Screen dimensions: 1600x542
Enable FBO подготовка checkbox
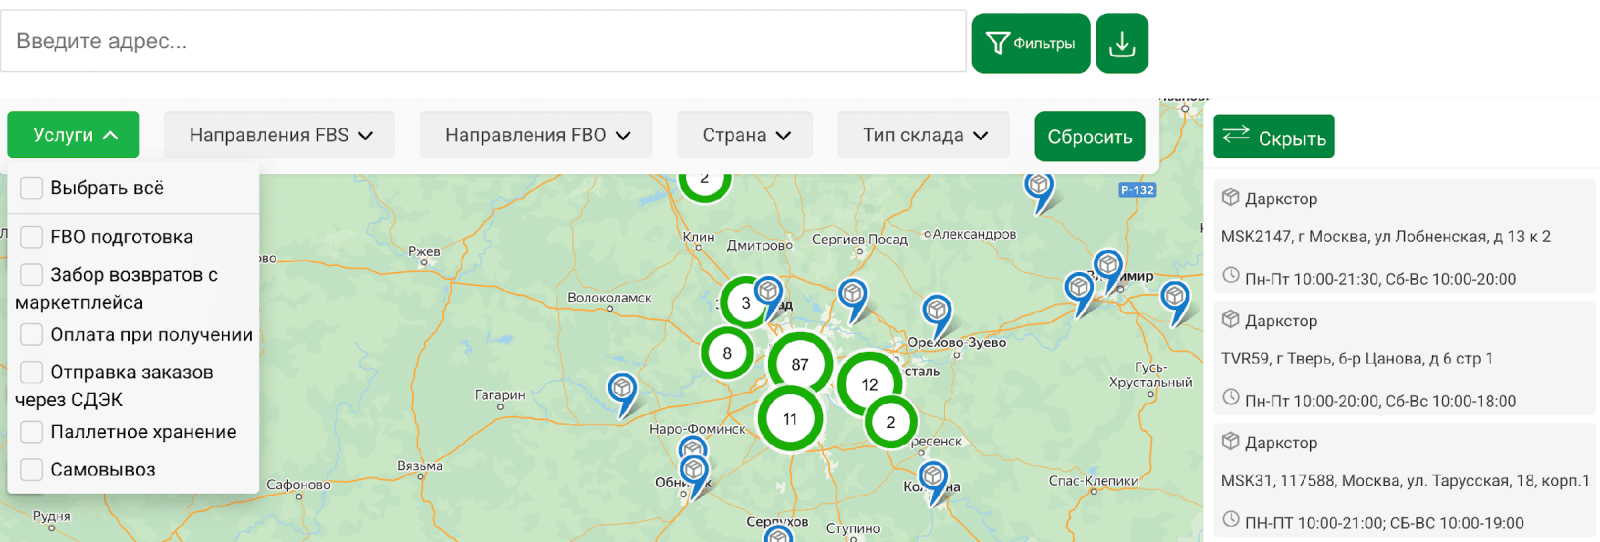point(32,237)
